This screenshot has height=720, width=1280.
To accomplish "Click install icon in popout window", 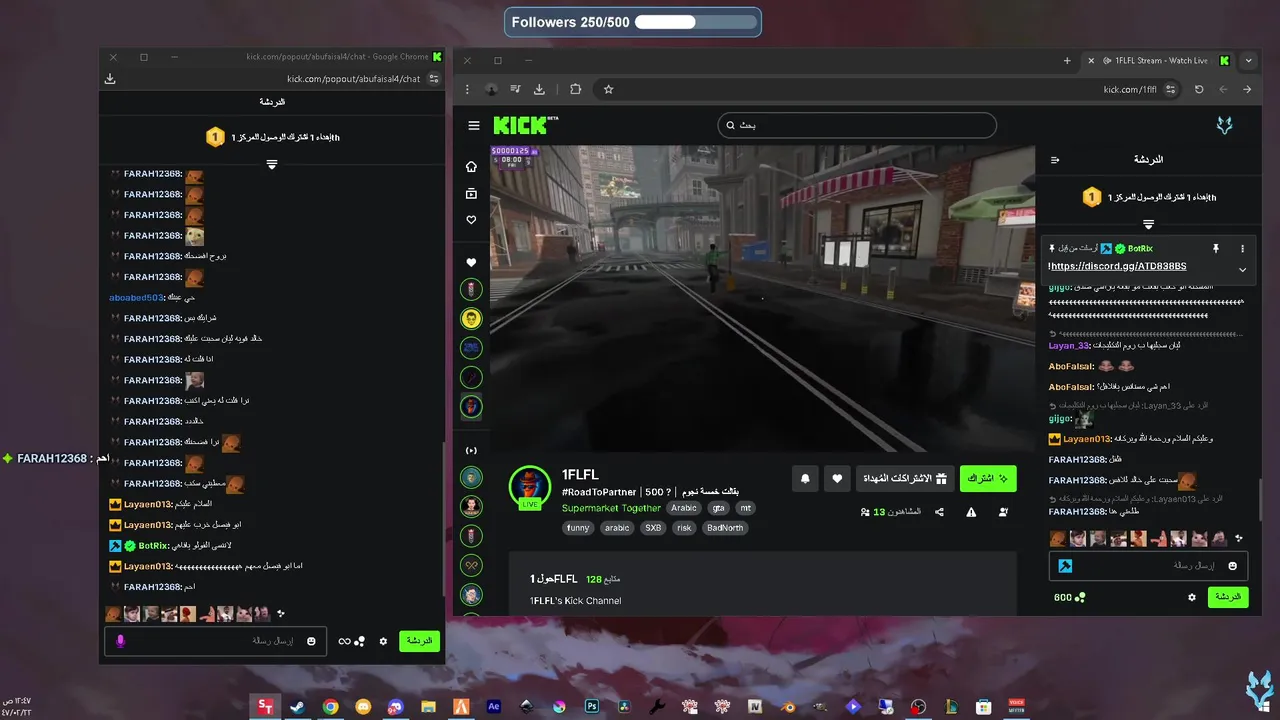I will [110, 79].
